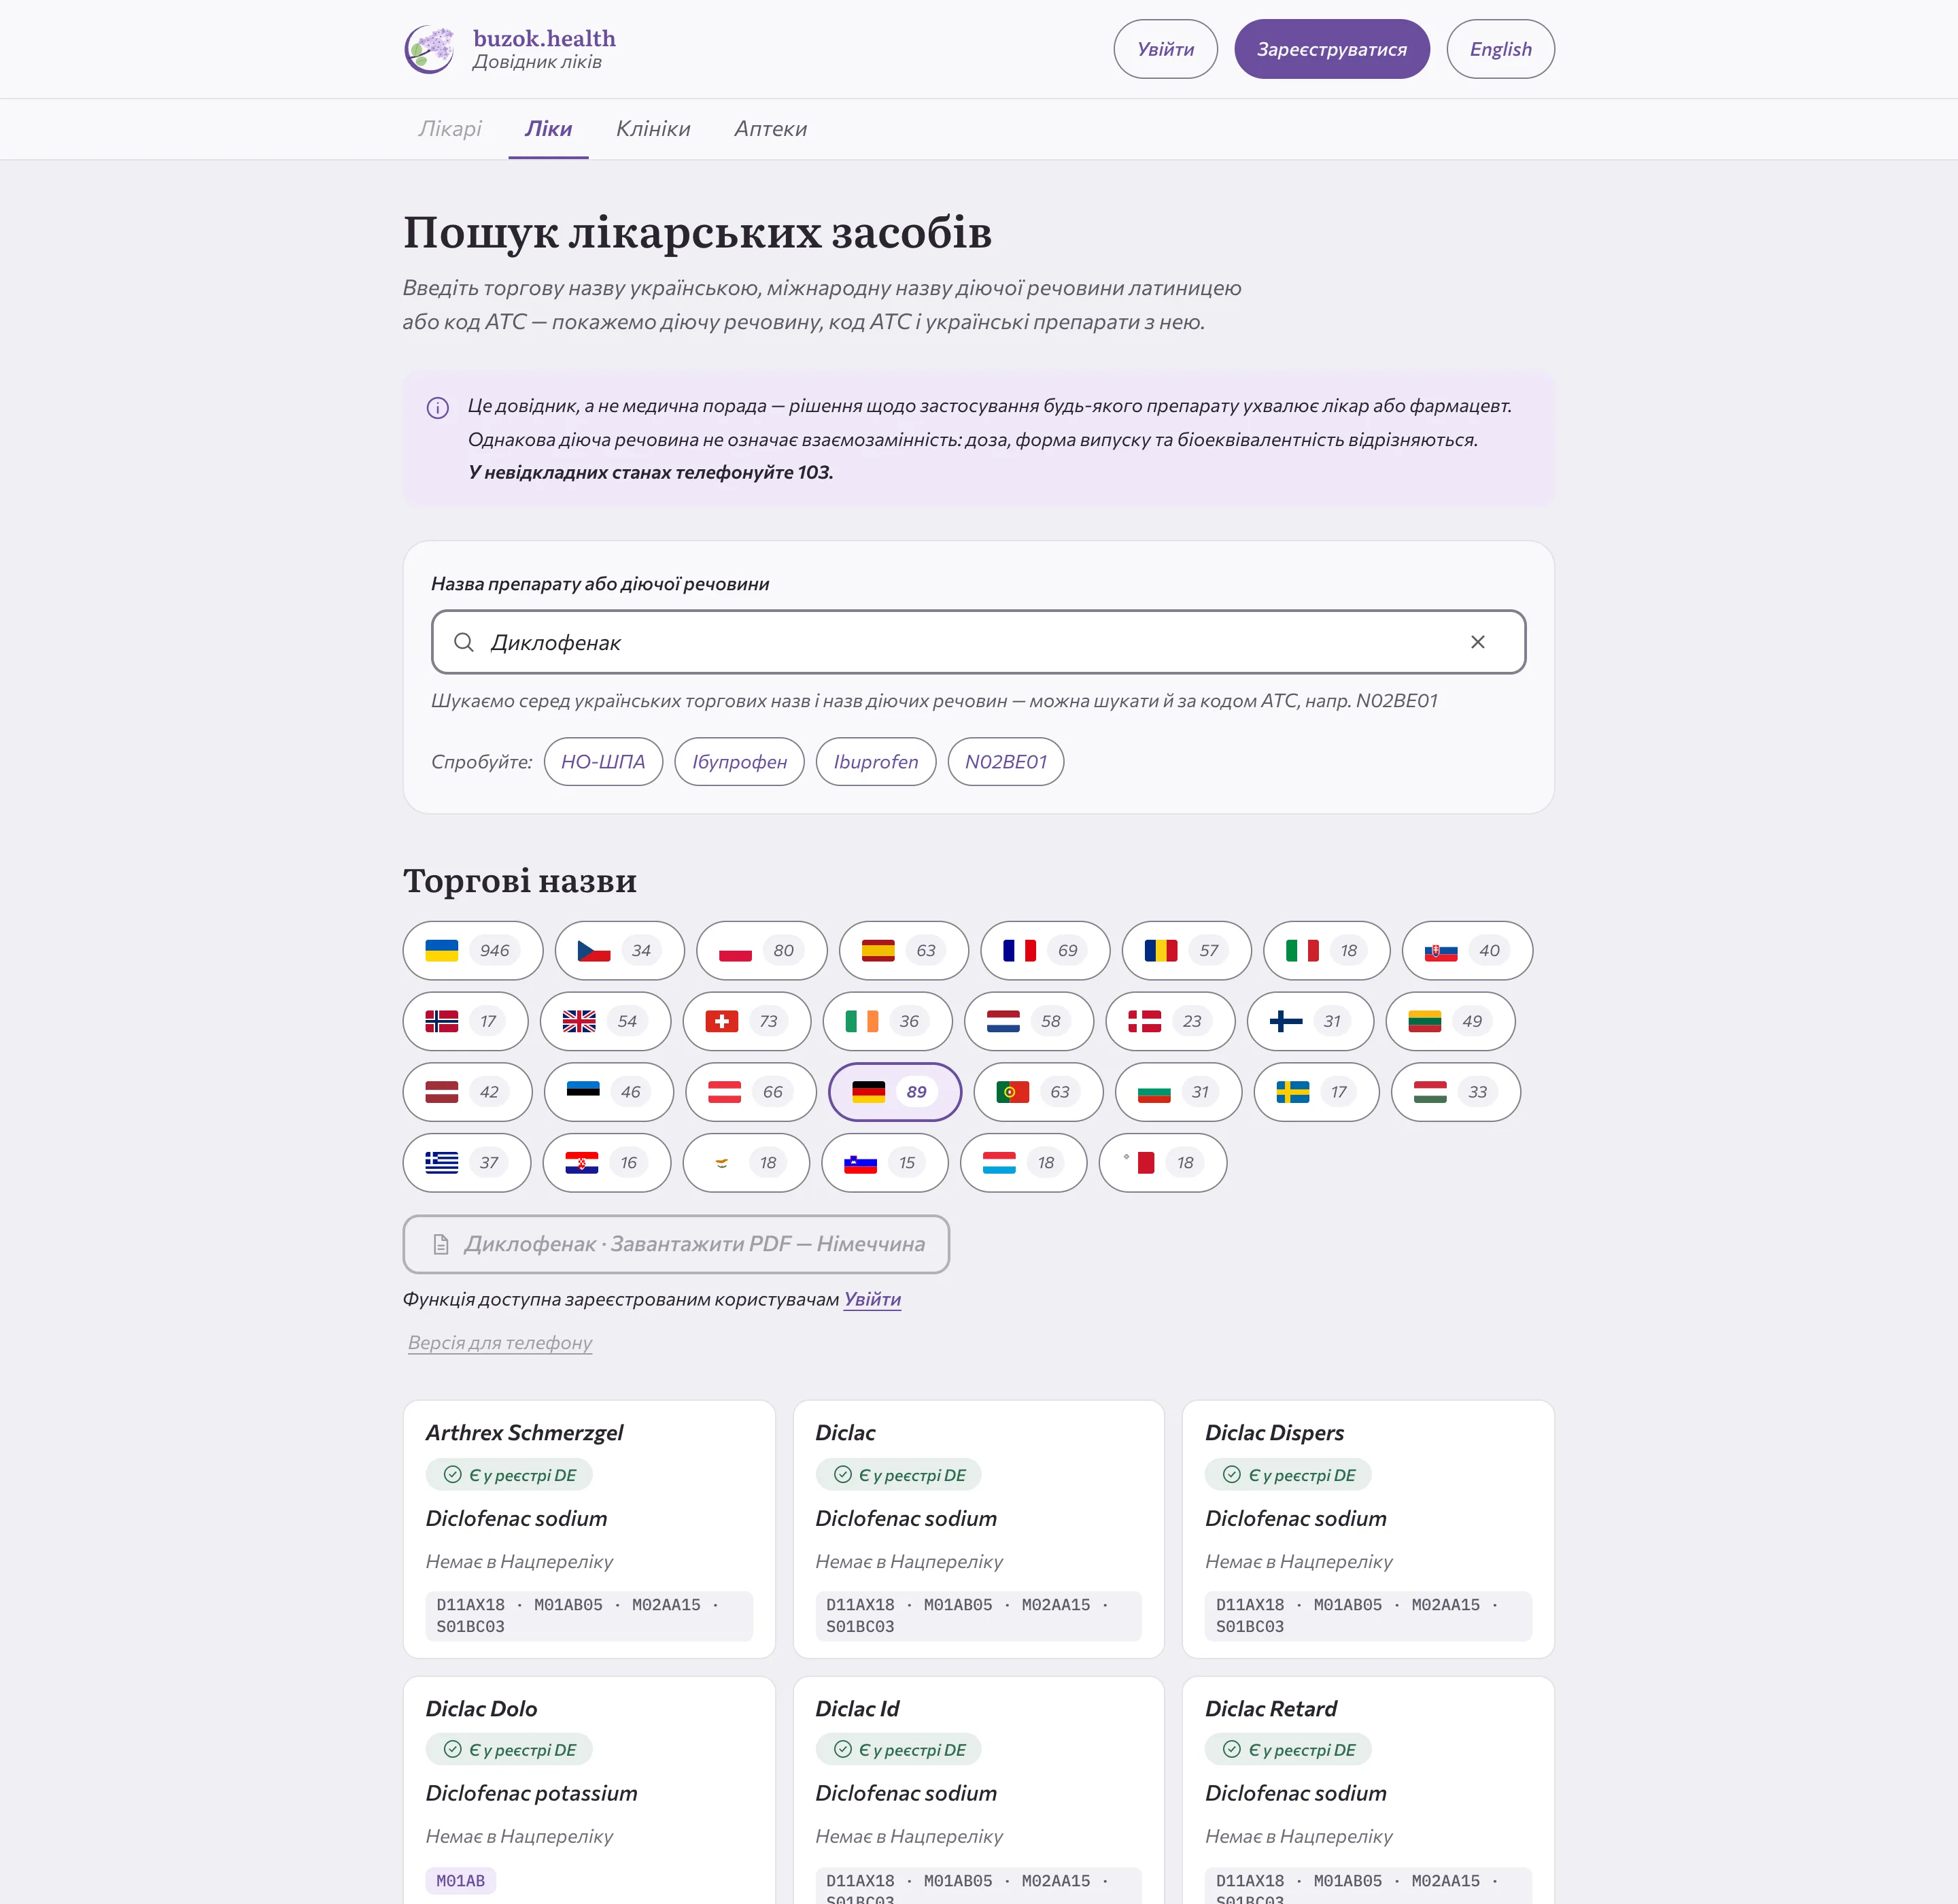Click the magnifier icon in the search box
The height and width of the screenshot is (1904, 1958).
coord(464,642)
